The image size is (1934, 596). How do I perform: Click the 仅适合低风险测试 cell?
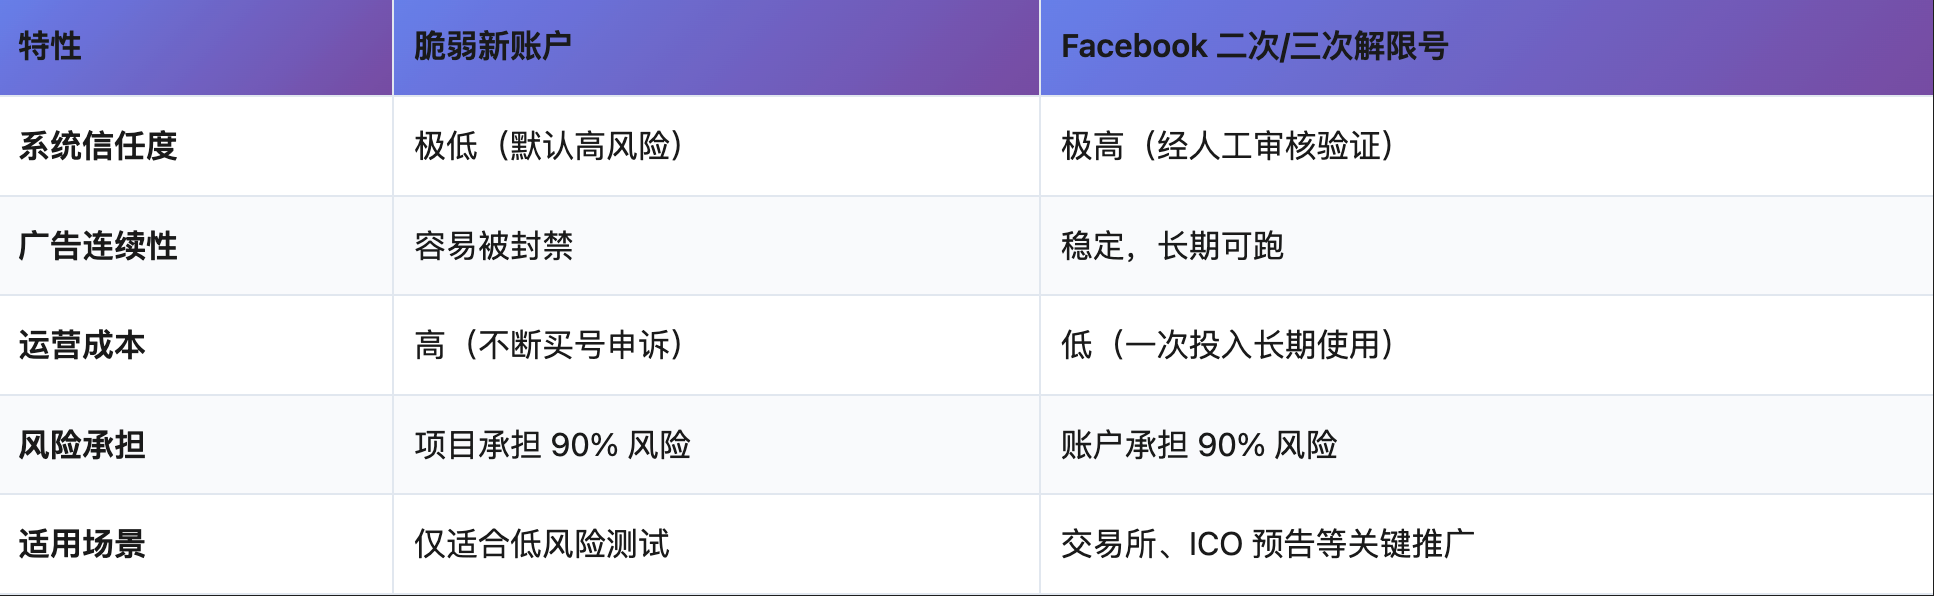[x=542, y=544]
